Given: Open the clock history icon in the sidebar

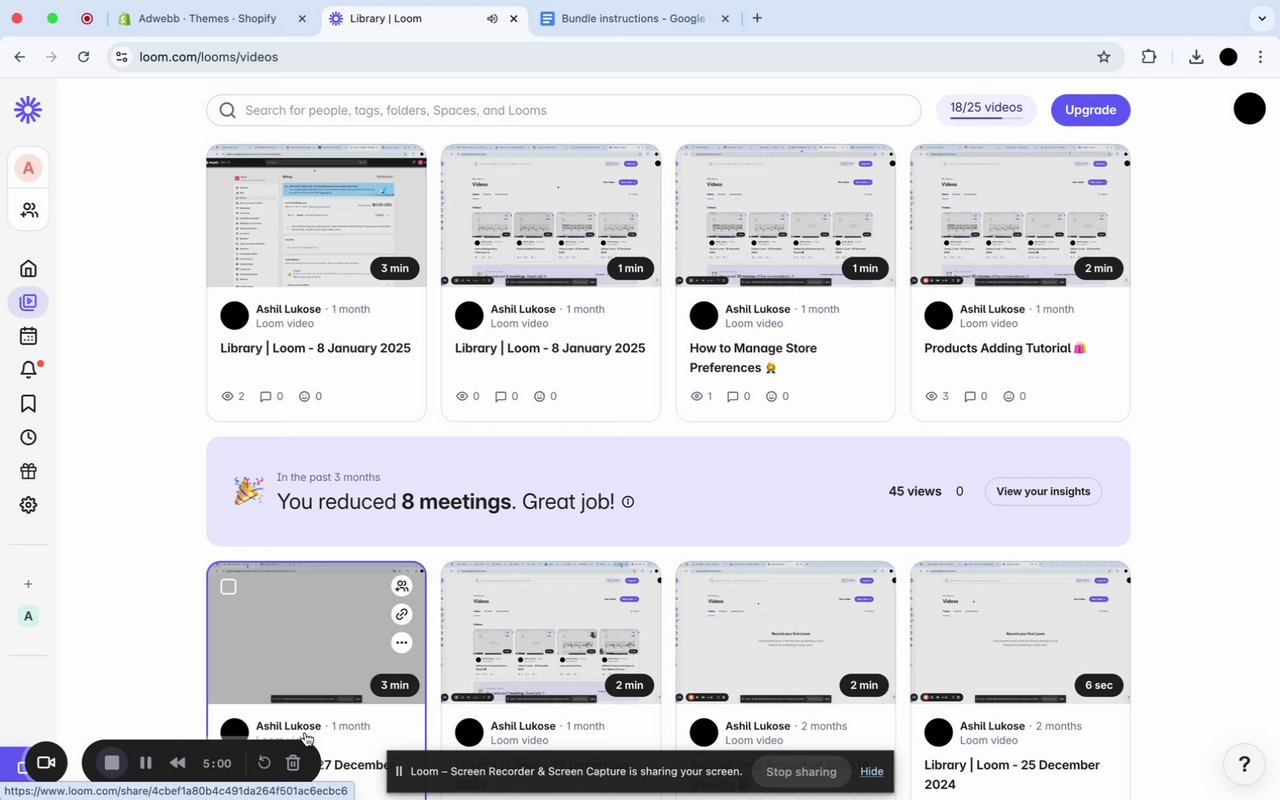Looking at the screenshot, I should coord(28,437).
